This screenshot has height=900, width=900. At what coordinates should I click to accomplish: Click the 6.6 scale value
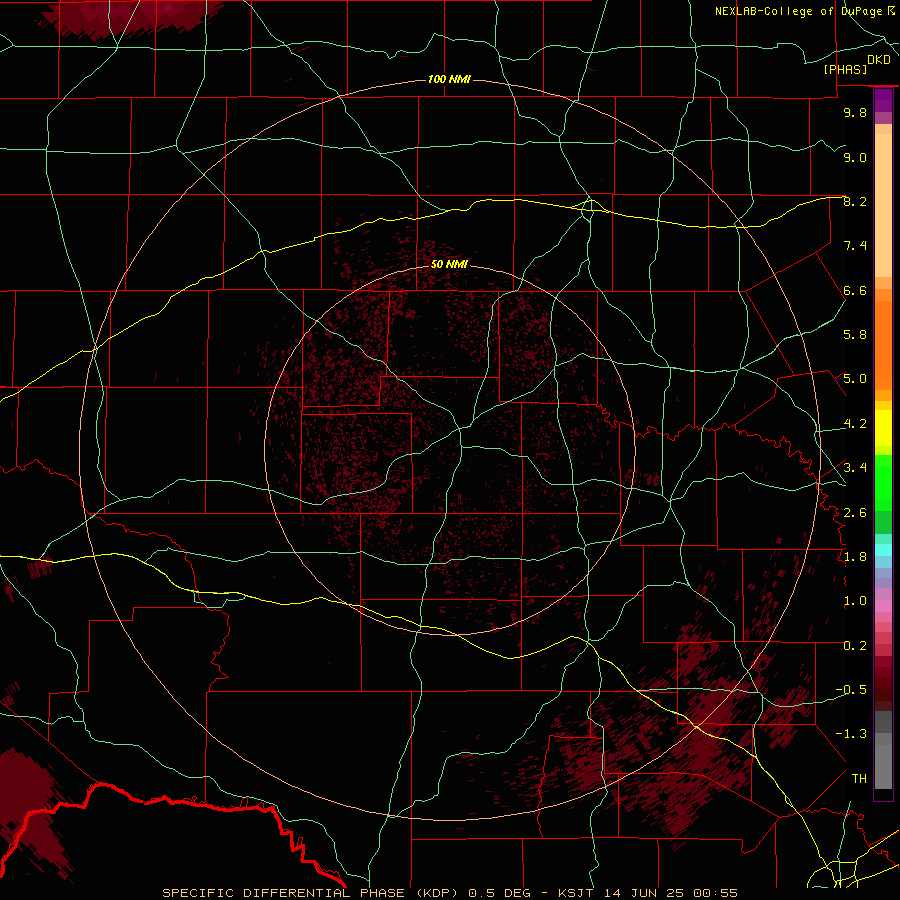[x=855, y=290]
